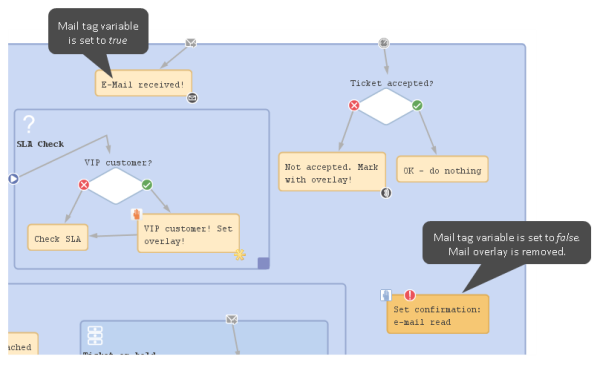Click the green check under Ticket accepted?
Viewport: 600px width, 365px height.
(x=417, y=105)
